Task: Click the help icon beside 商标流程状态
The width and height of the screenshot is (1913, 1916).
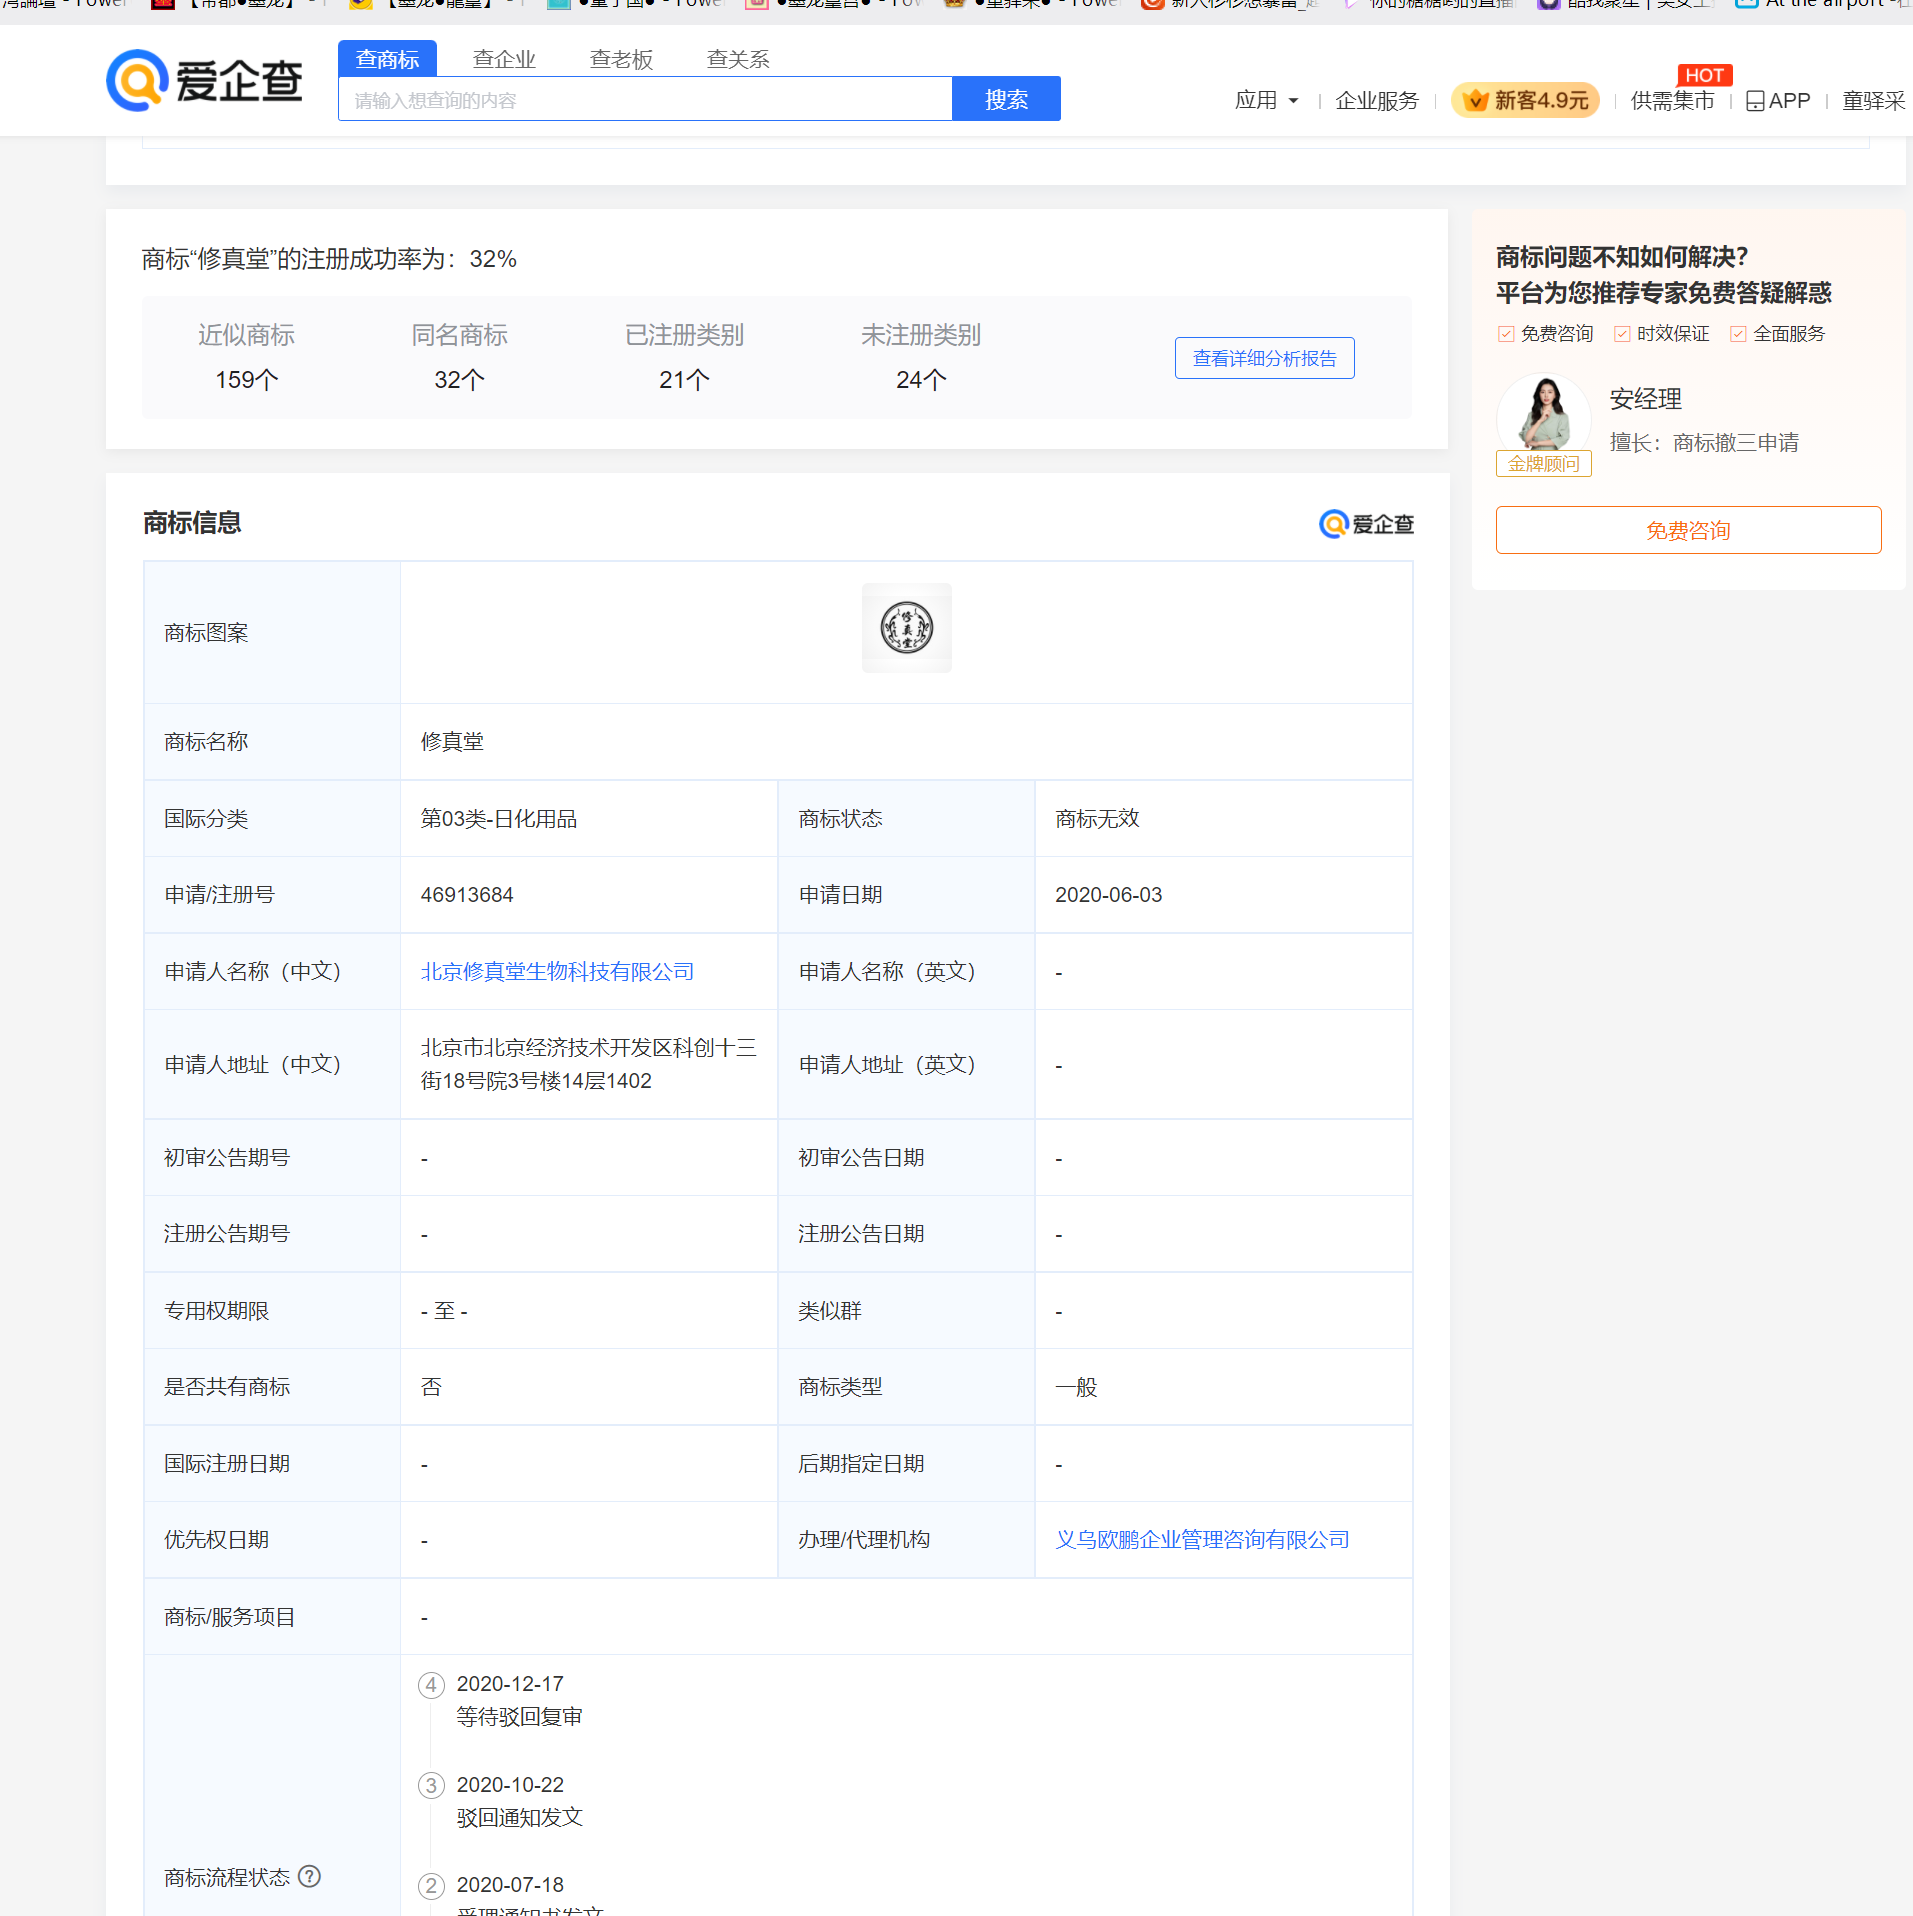Action: [310, 1876]
